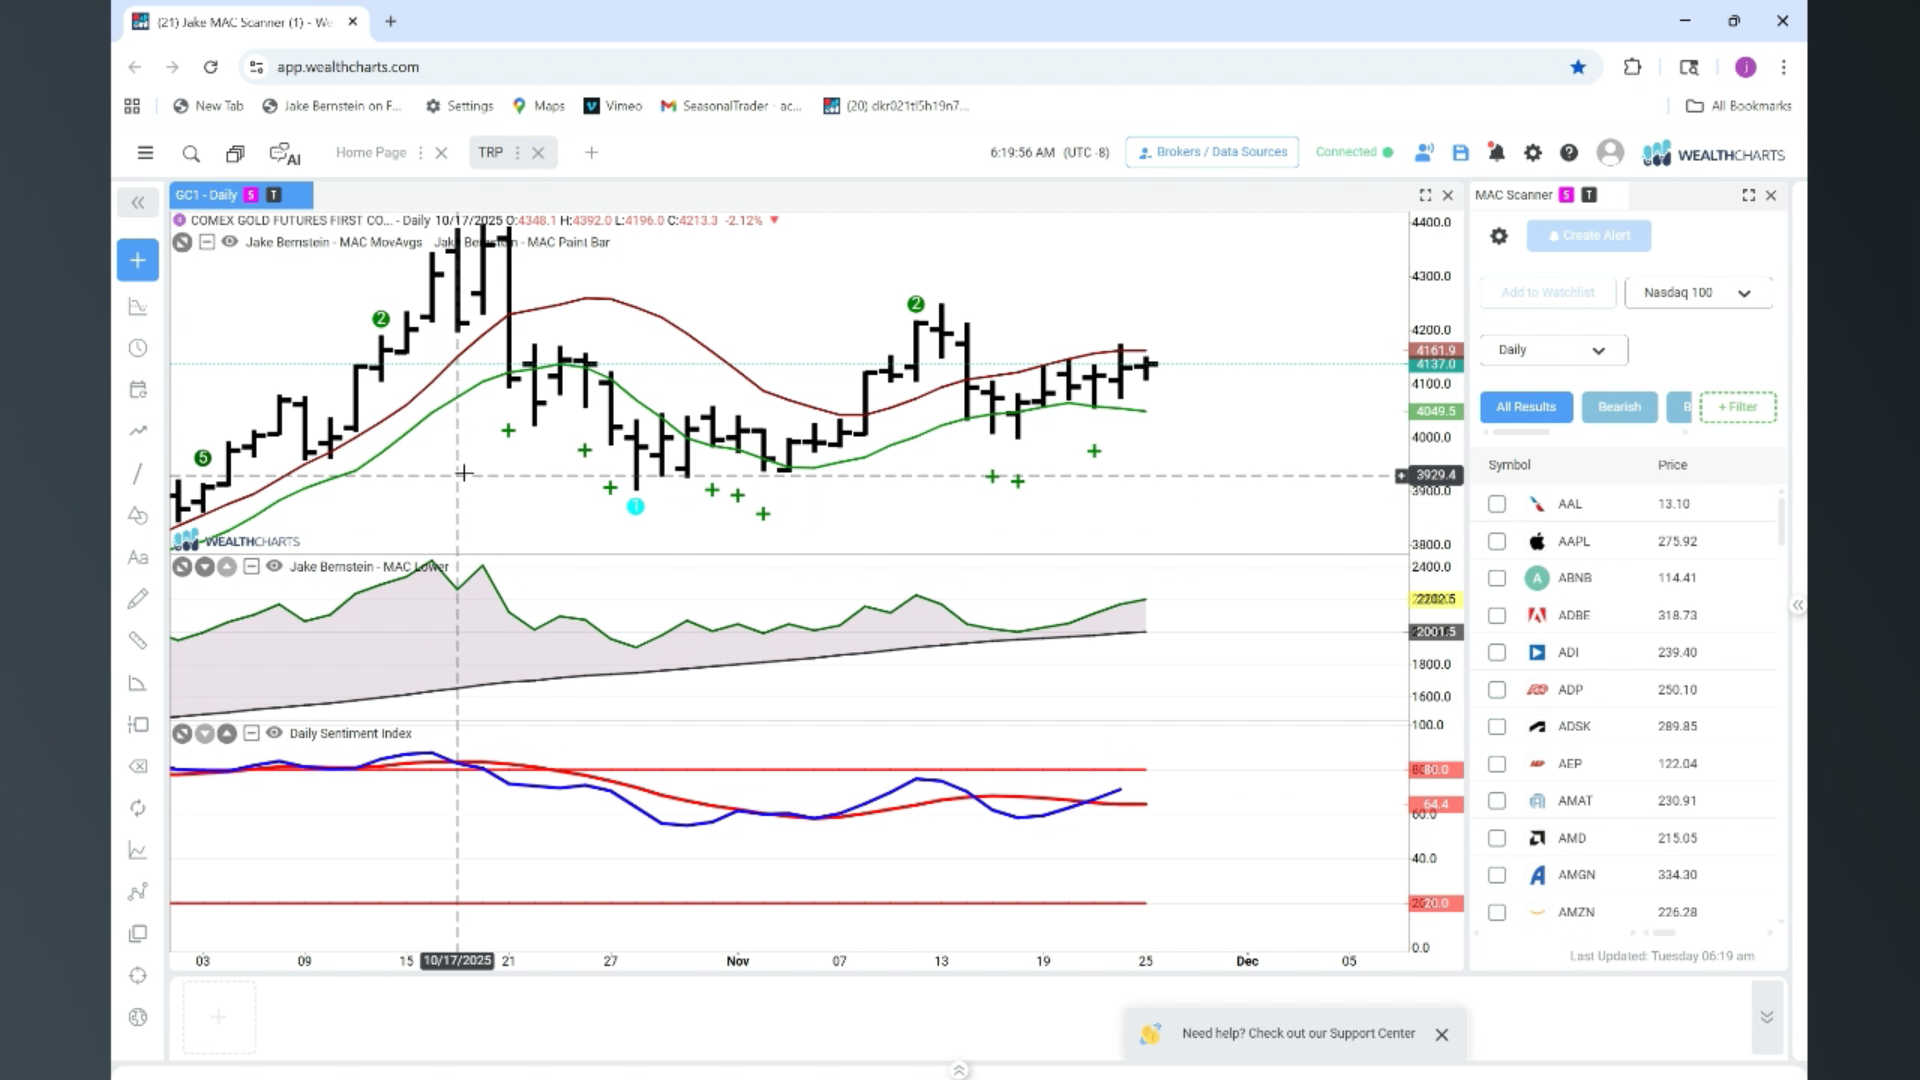Click the save layout floppy icon

tap(1460, 153)
